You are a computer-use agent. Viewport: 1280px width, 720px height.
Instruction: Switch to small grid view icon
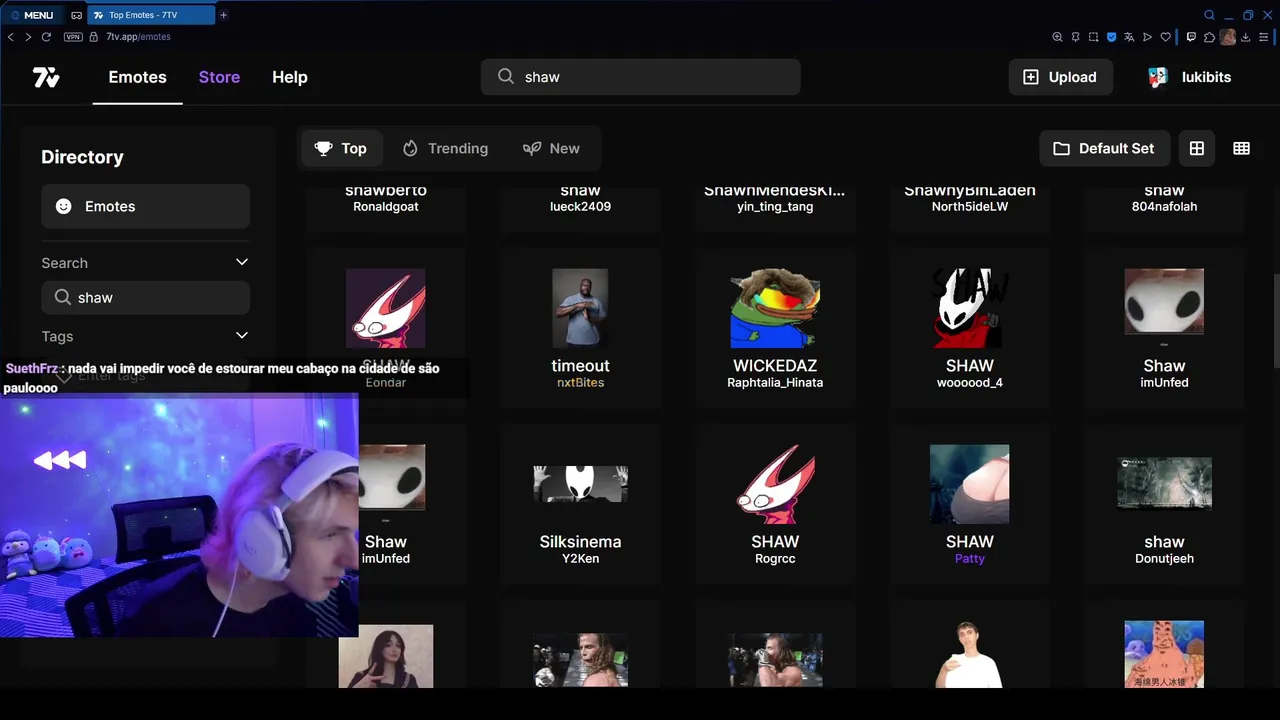[x=1242, y=148]
